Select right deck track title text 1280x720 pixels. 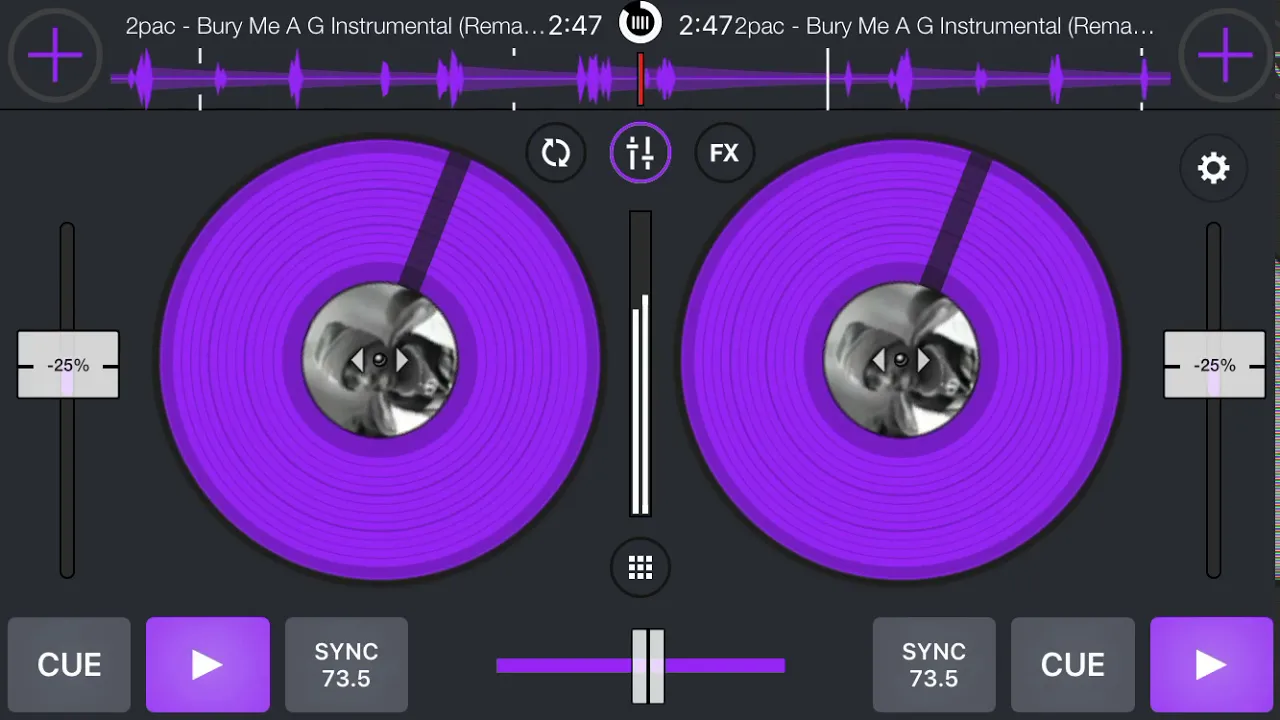point(944,26)
